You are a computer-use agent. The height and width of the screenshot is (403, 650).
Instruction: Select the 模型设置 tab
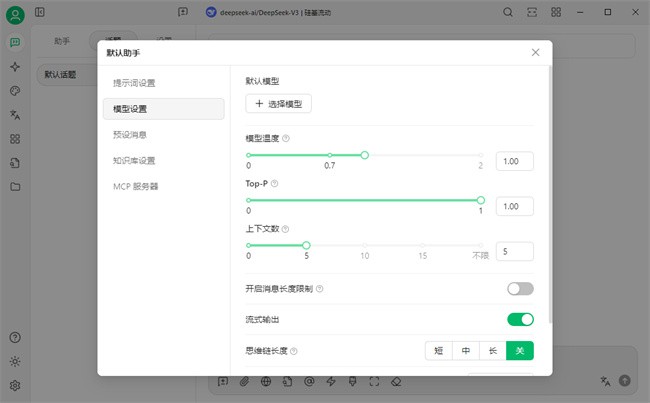163,109
